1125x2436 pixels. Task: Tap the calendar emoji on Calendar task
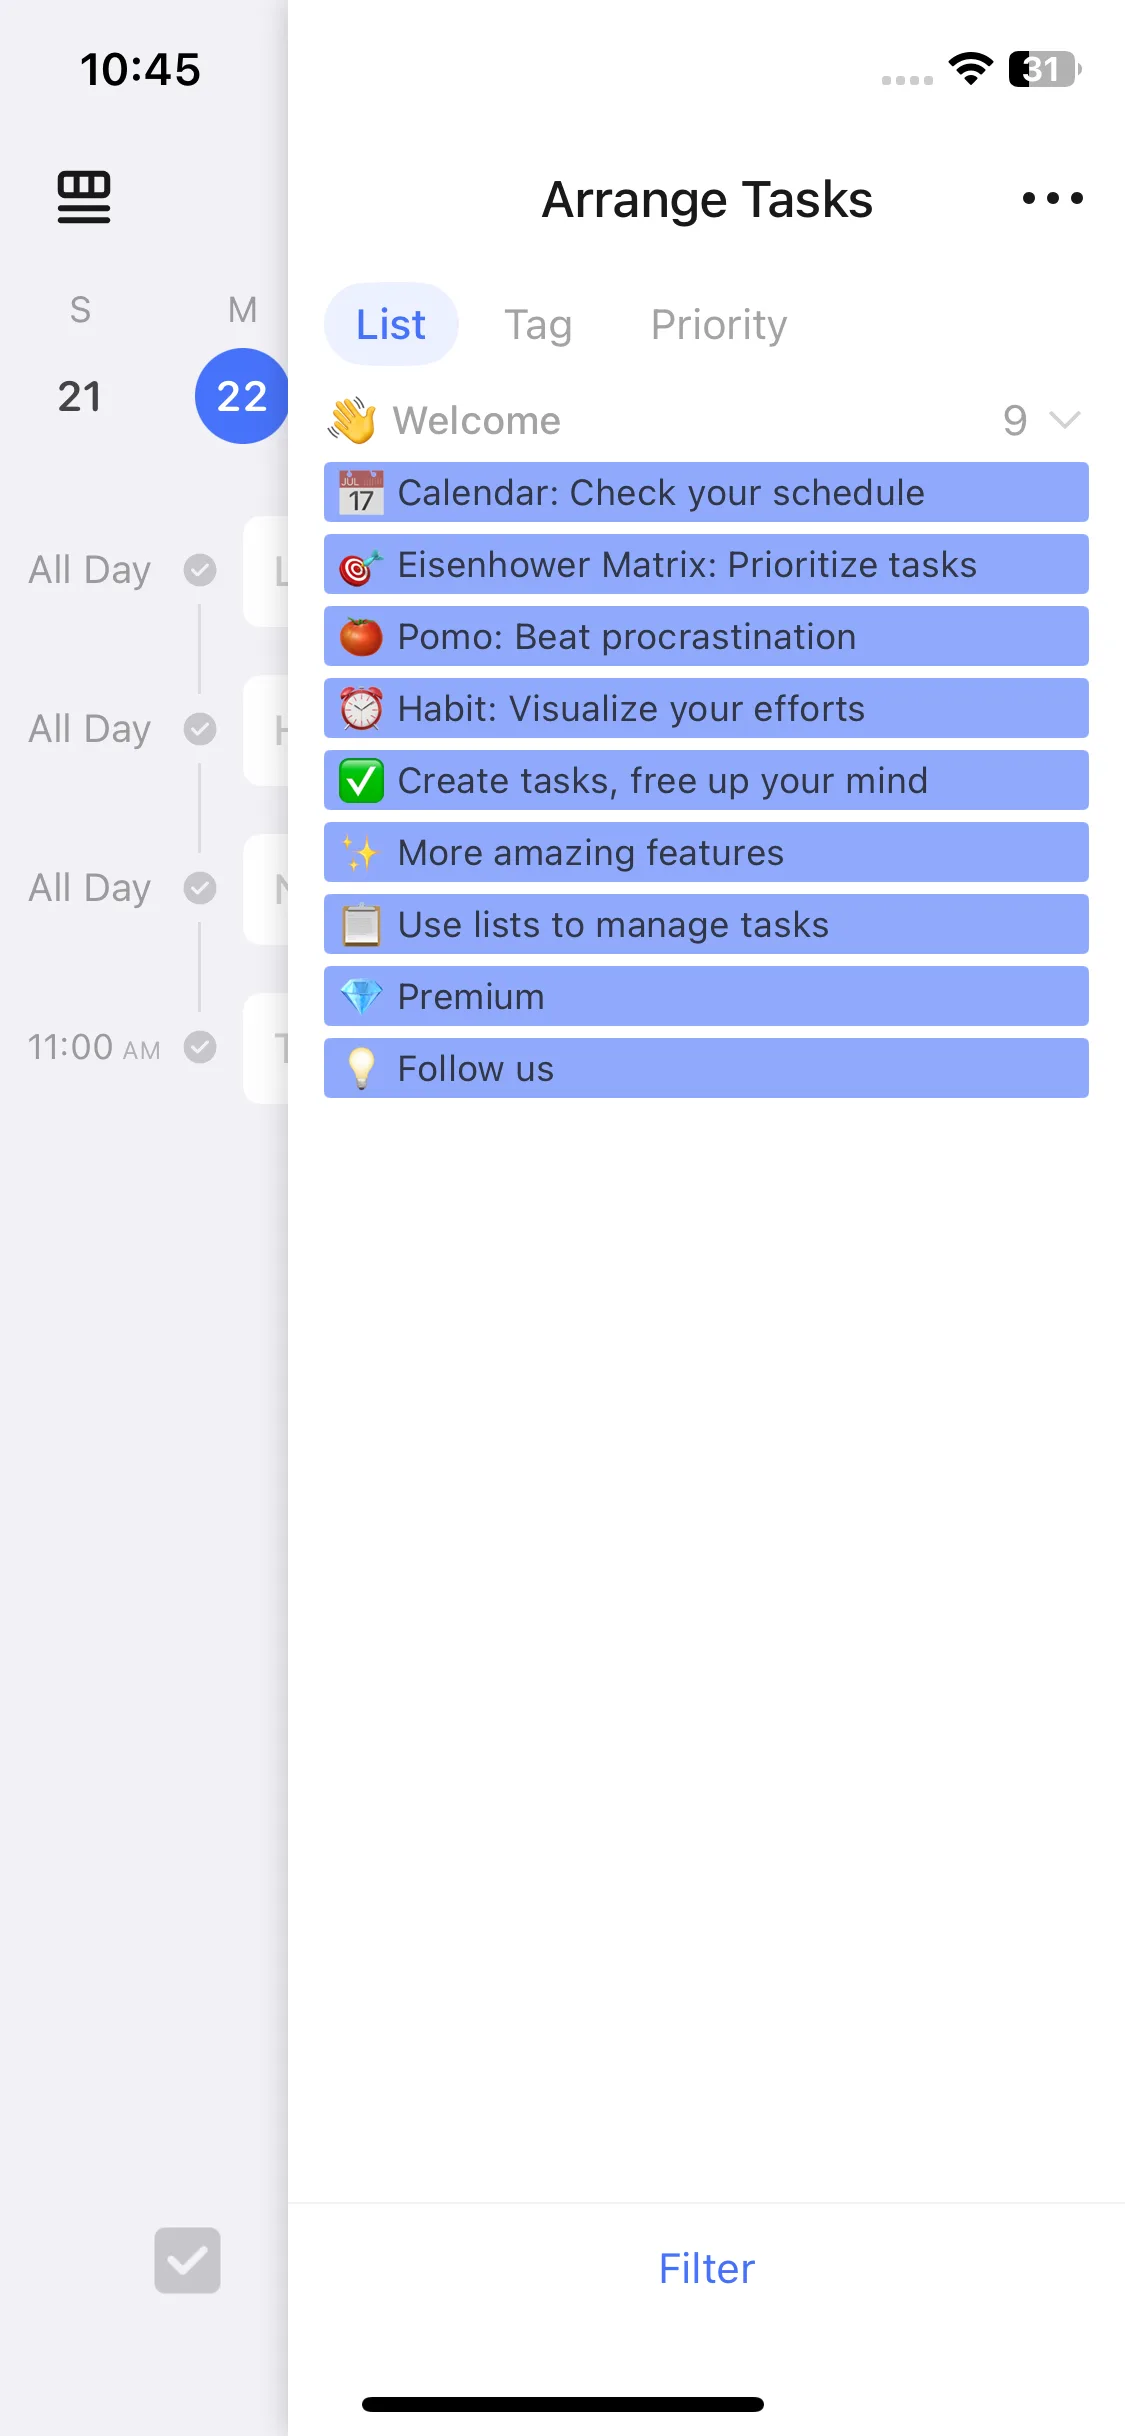click(x=361, y=492)
